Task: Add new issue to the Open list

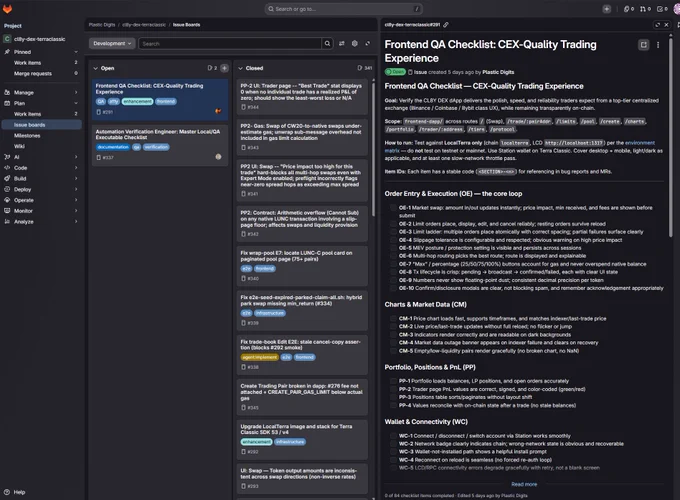Action: click(224, 68)
